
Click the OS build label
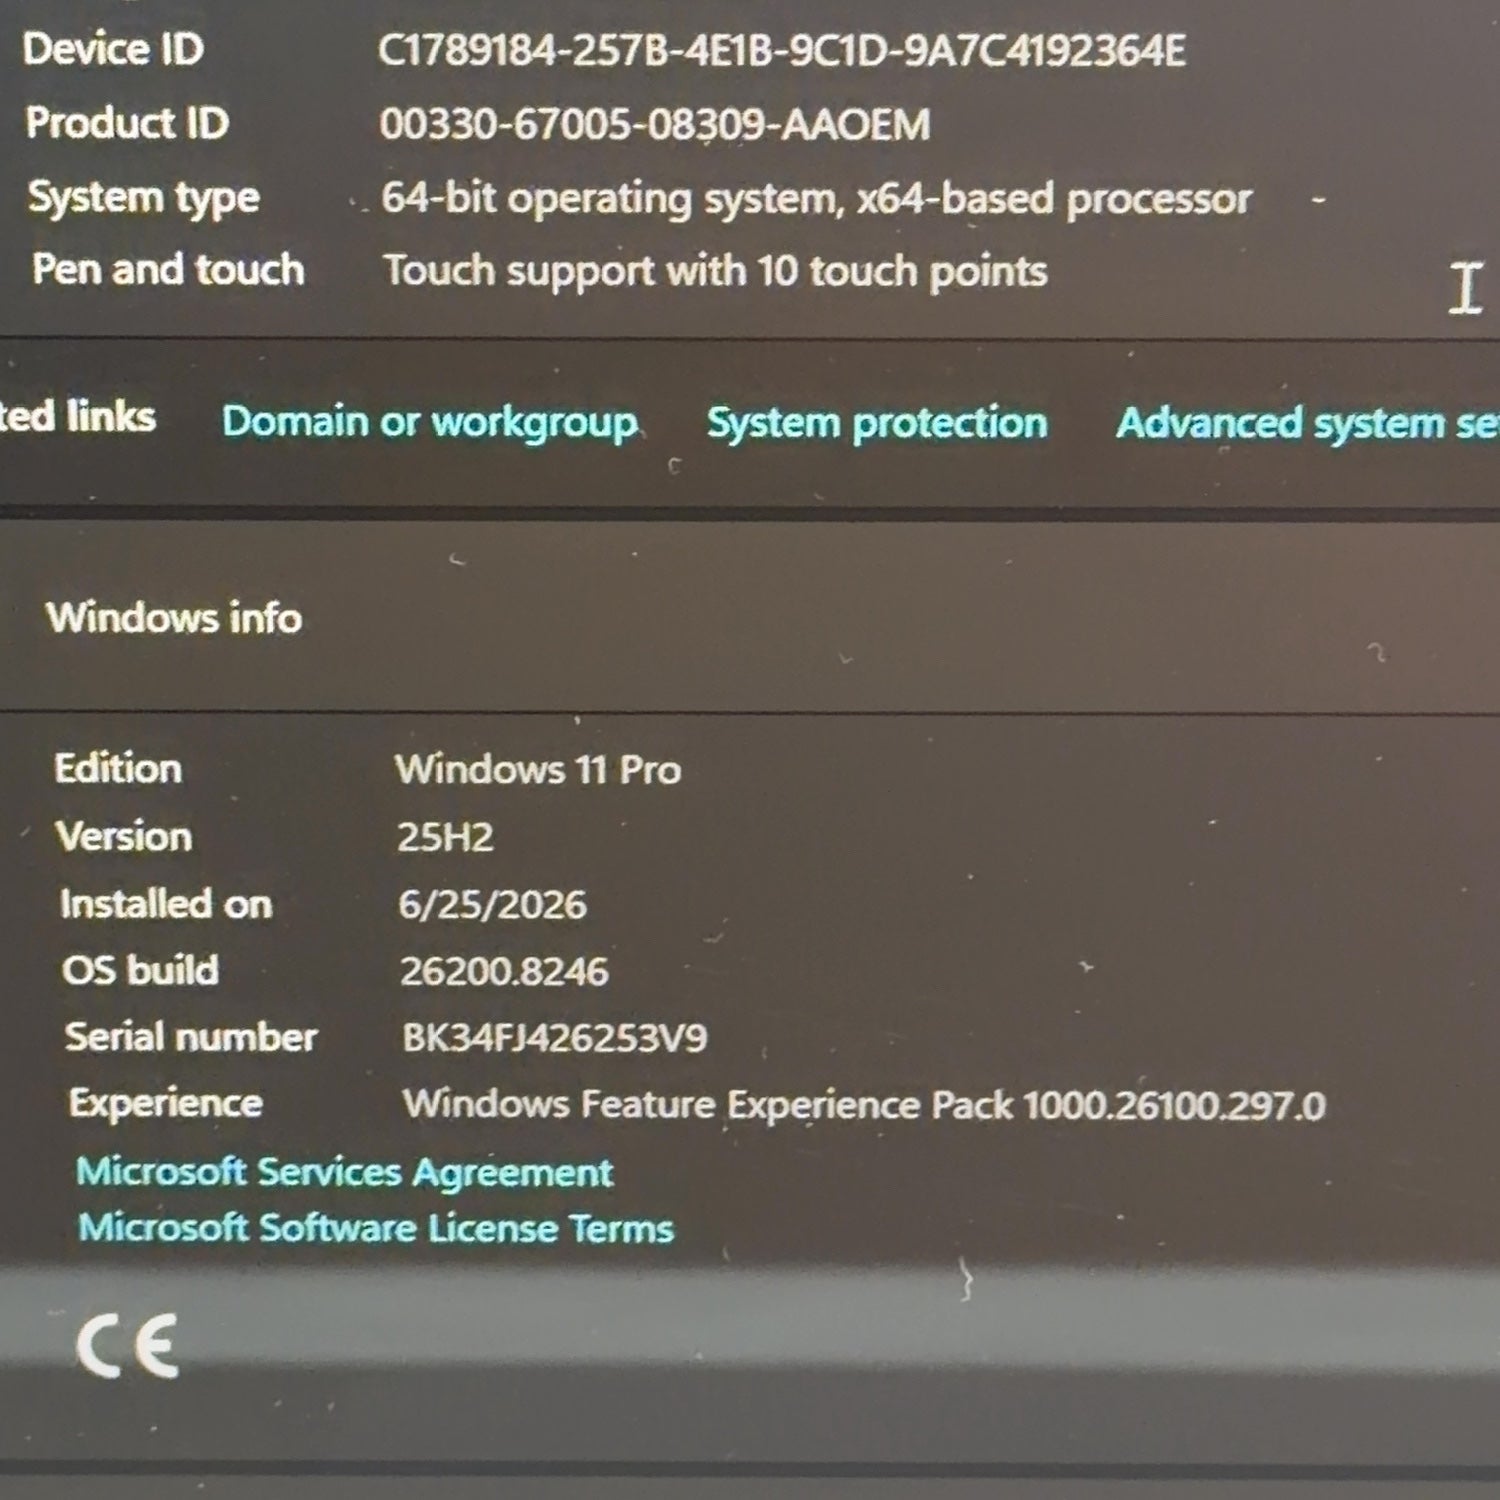(140, 969)
